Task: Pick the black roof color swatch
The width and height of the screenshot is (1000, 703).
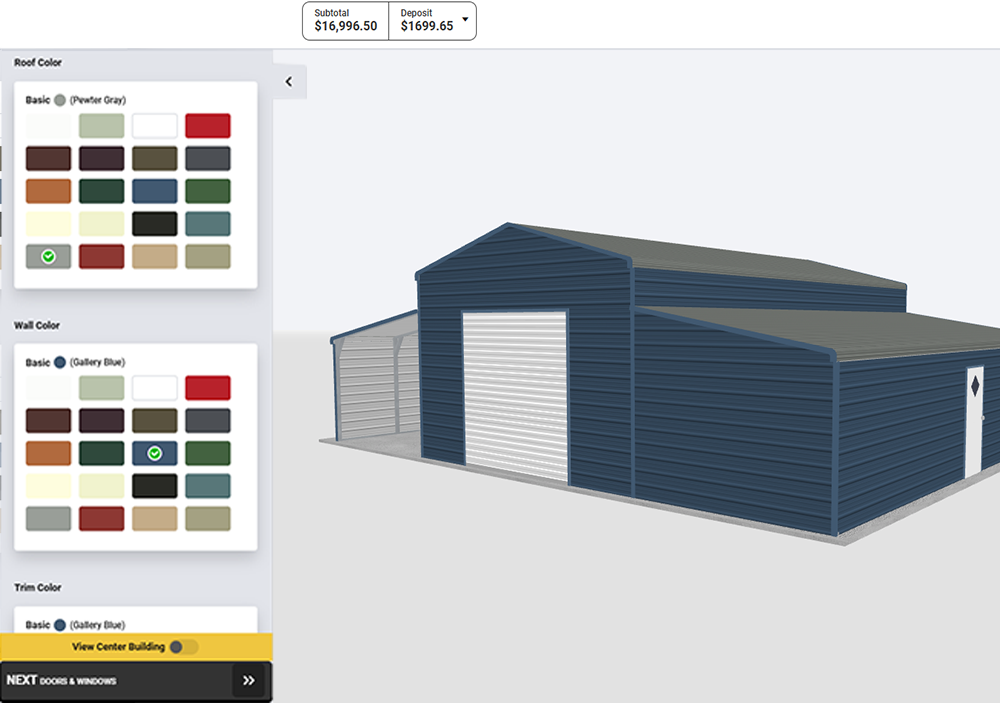Action: tap(154, 224)
